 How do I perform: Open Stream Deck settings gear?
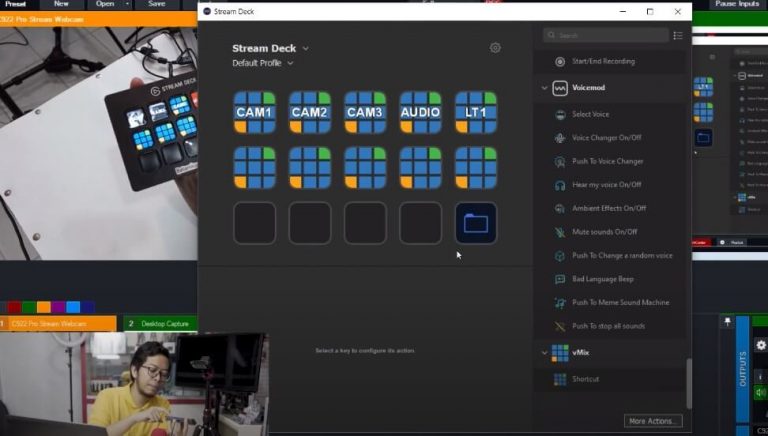495,48
